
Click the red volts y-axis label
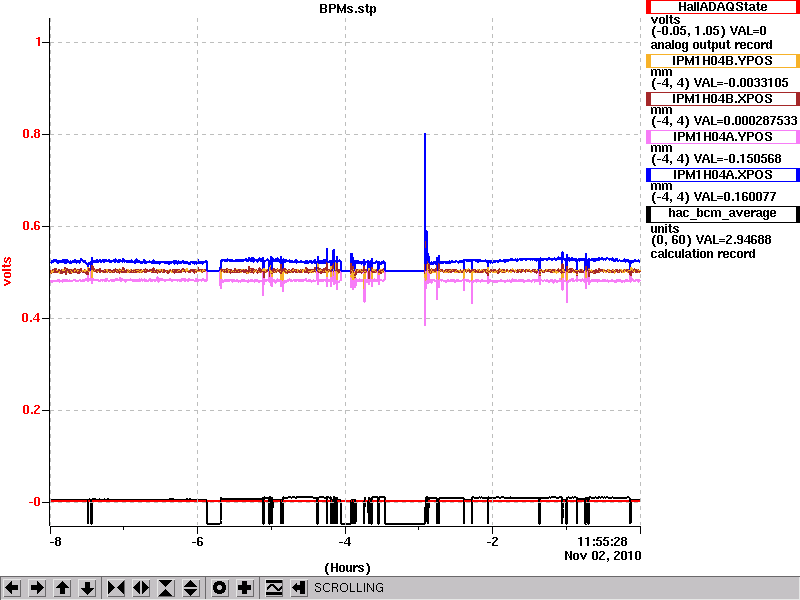(x=7, y=271)
